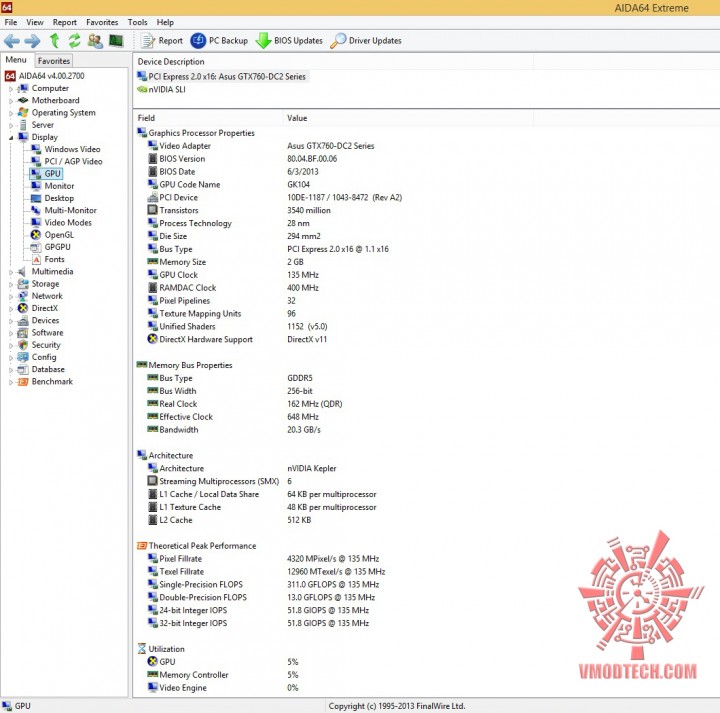The width and height of the screenshot is (720, 713).
Task: Click the Benchmark icon in tree
Action: (23, 382)
